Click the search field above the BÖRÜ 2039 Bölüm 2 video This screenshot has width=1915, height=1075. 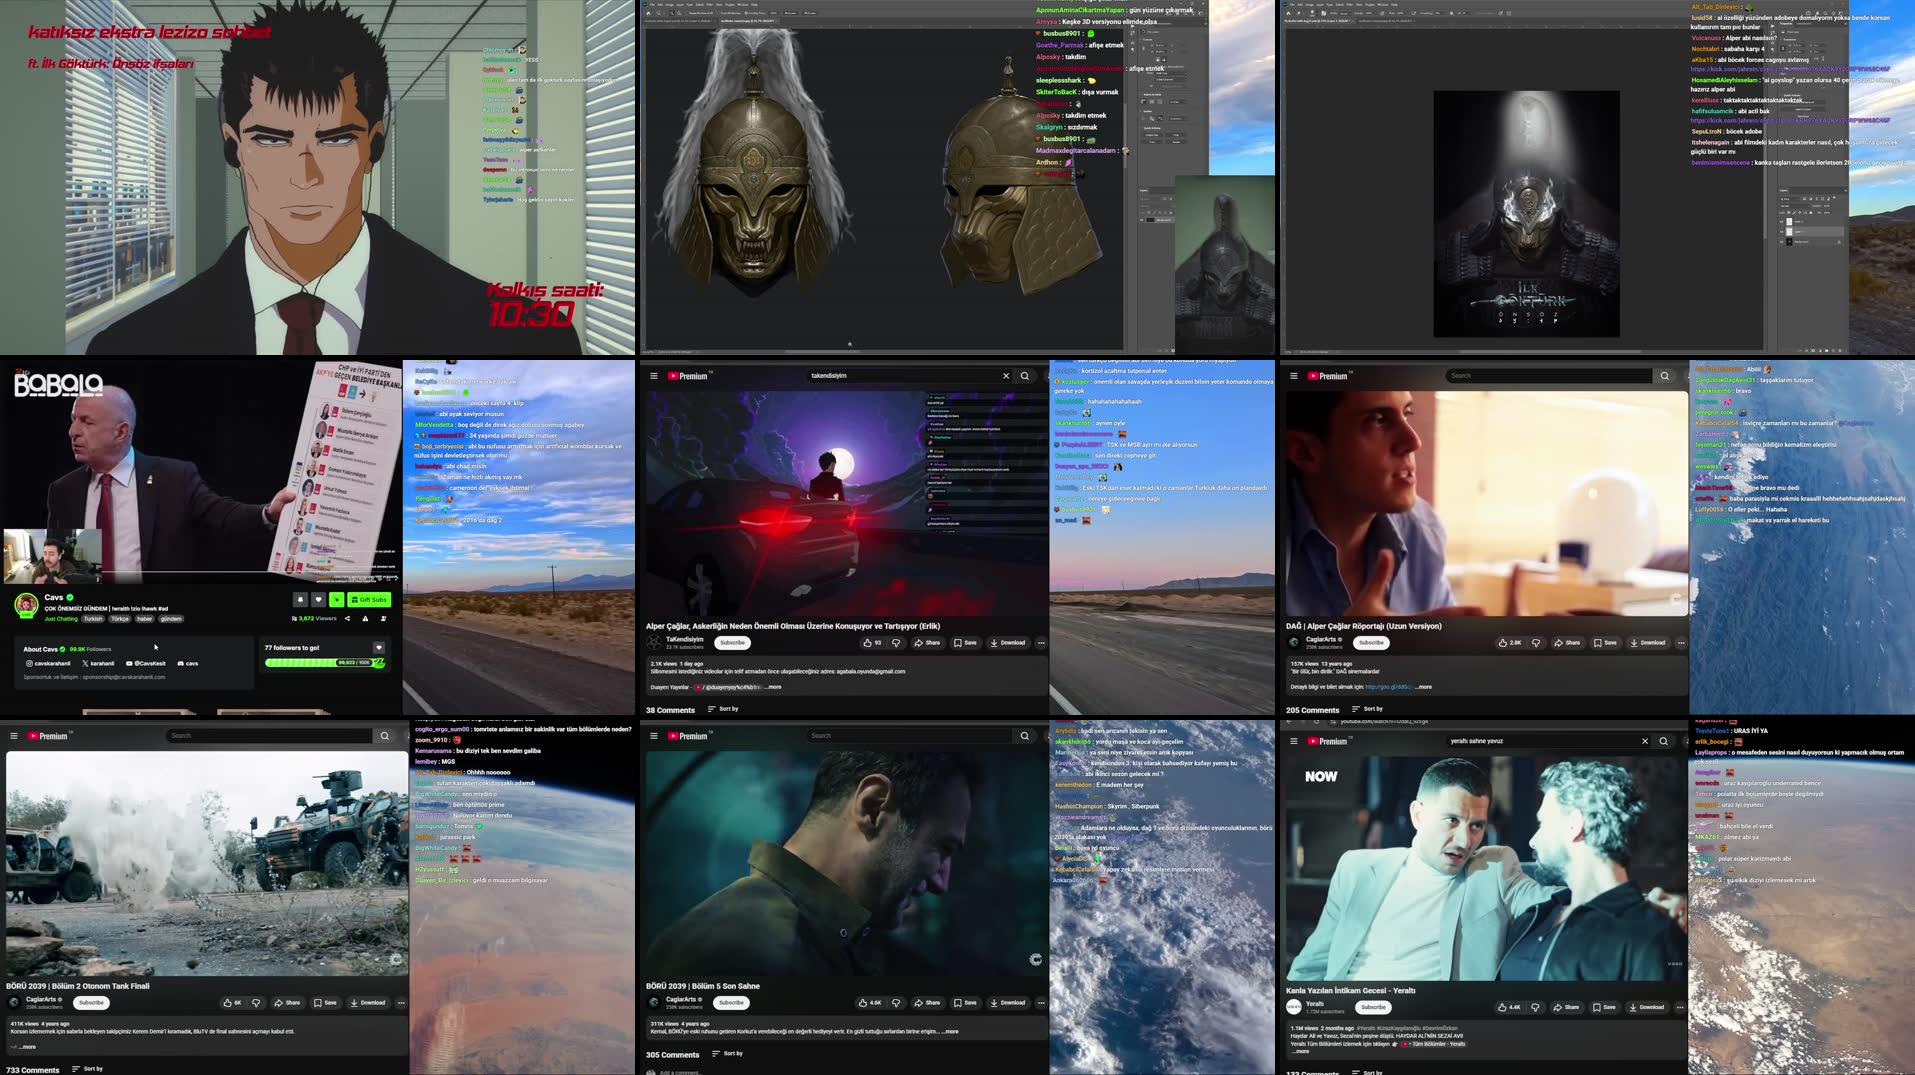pos(268,736)
